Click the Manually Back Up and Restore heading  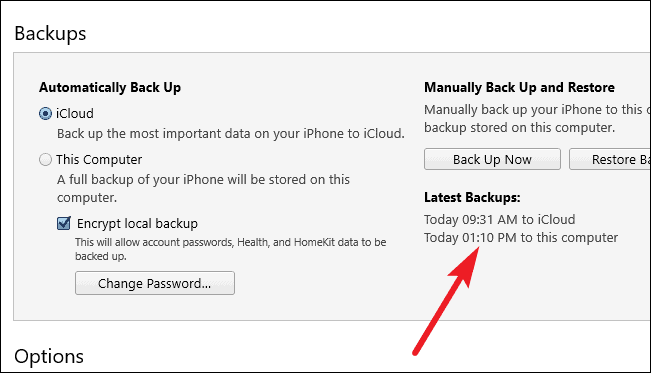tap(519, 88)
